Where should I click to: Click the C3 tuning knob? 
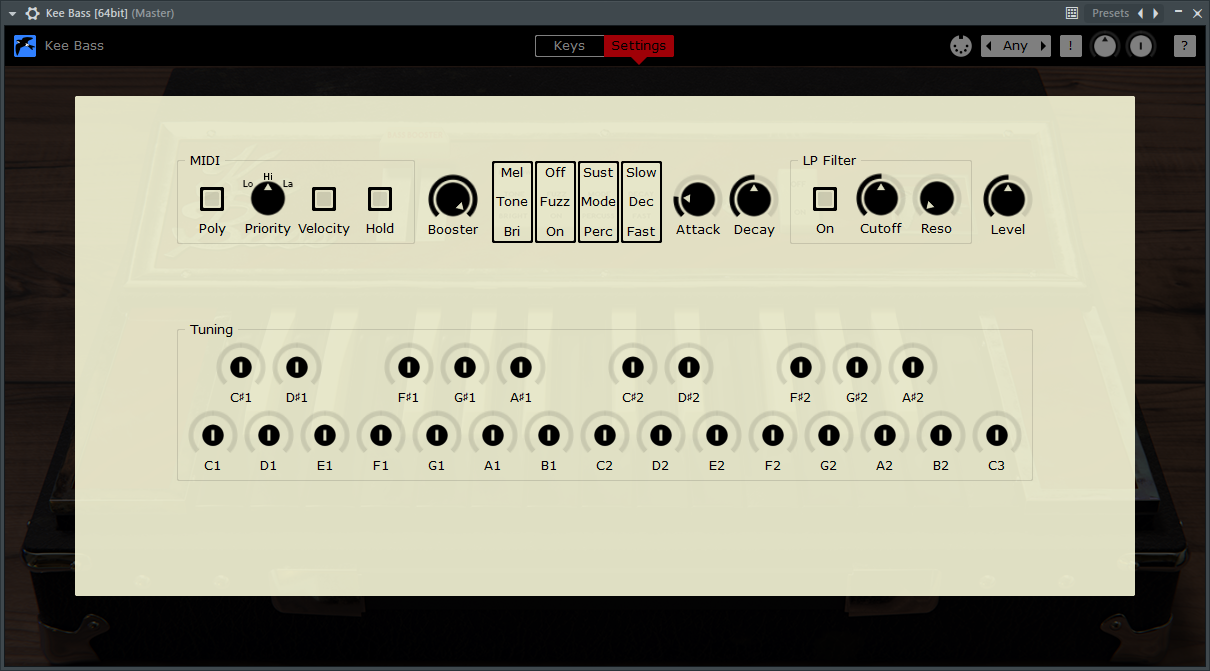point(996,435)
